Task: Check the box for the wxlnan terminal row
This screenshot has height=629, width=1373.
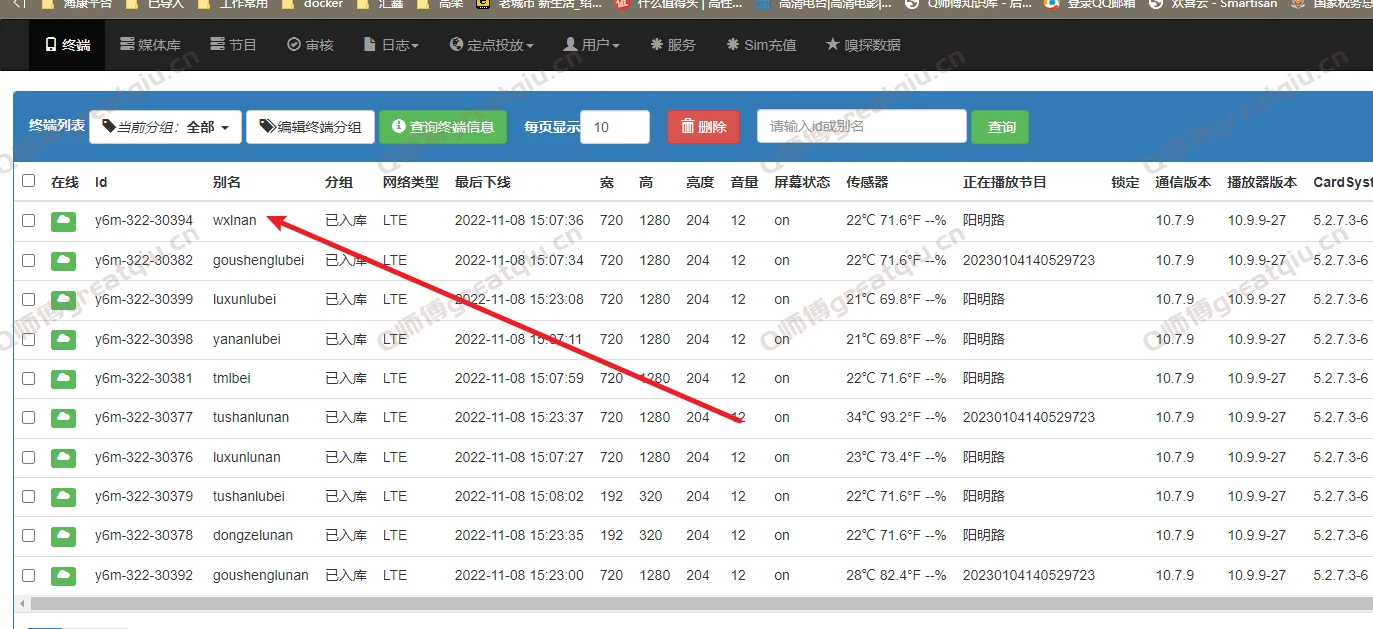Action: [29, 221]
